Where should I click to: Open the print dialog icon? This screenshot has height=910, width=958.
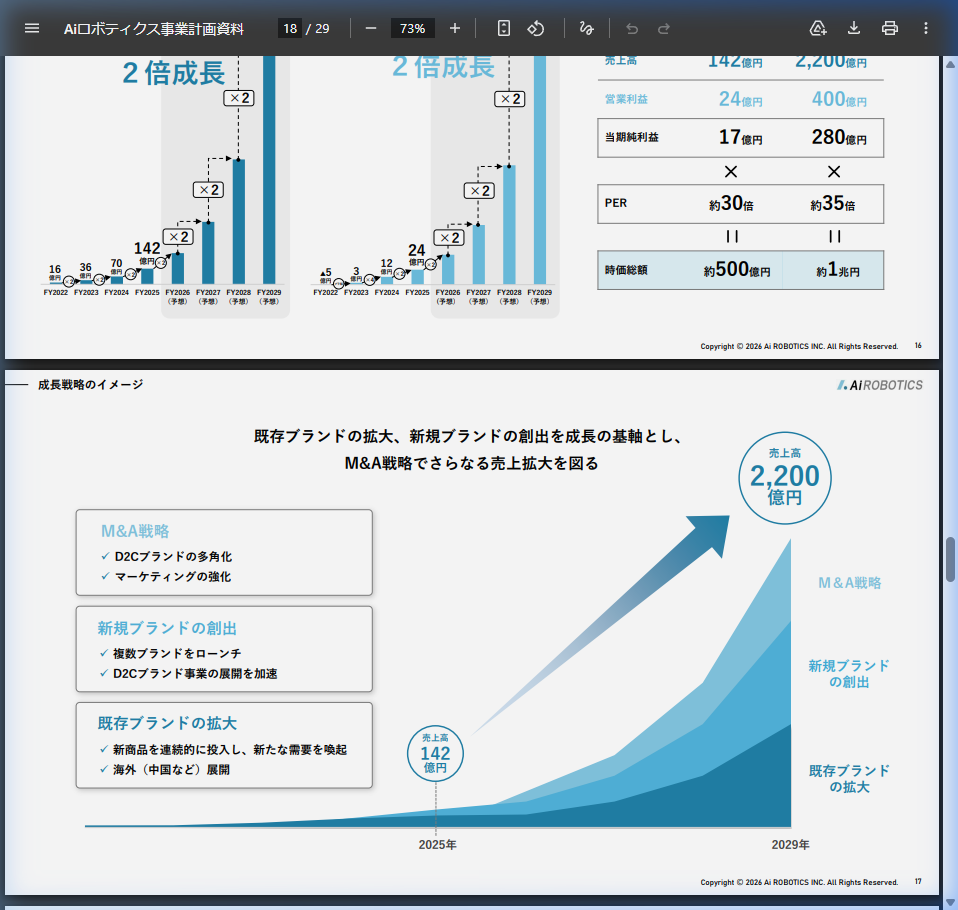click(x=889, y=28)
